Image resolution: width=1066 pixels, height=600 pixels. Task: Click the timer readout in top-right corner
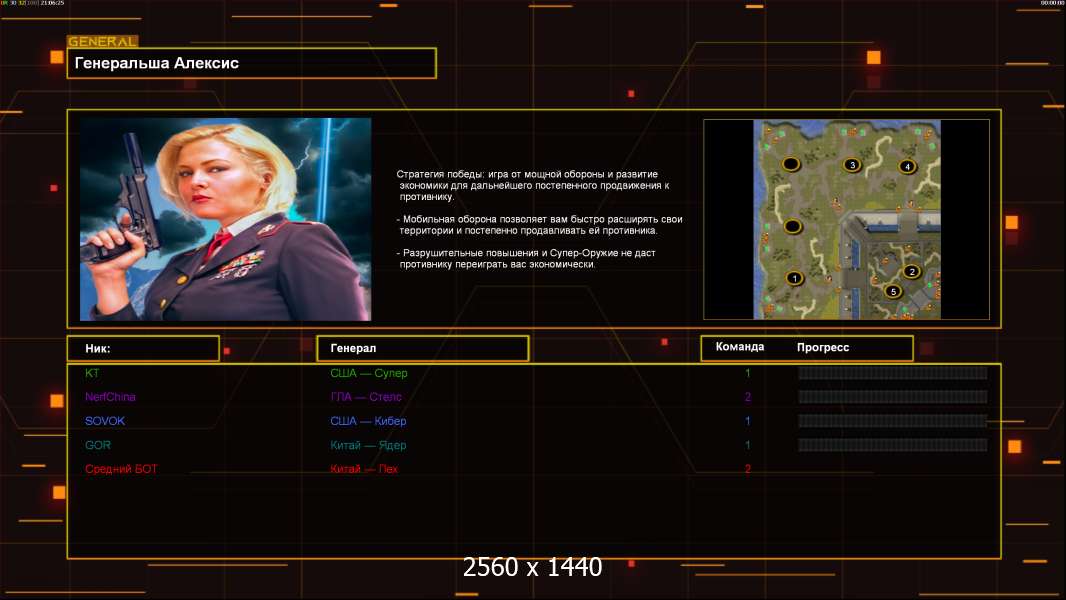click(1052, 3)
